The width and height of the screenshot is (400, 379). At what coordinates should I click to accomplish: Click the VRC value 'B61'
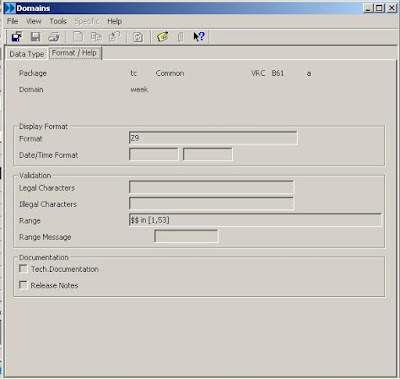tap(278, 73)
